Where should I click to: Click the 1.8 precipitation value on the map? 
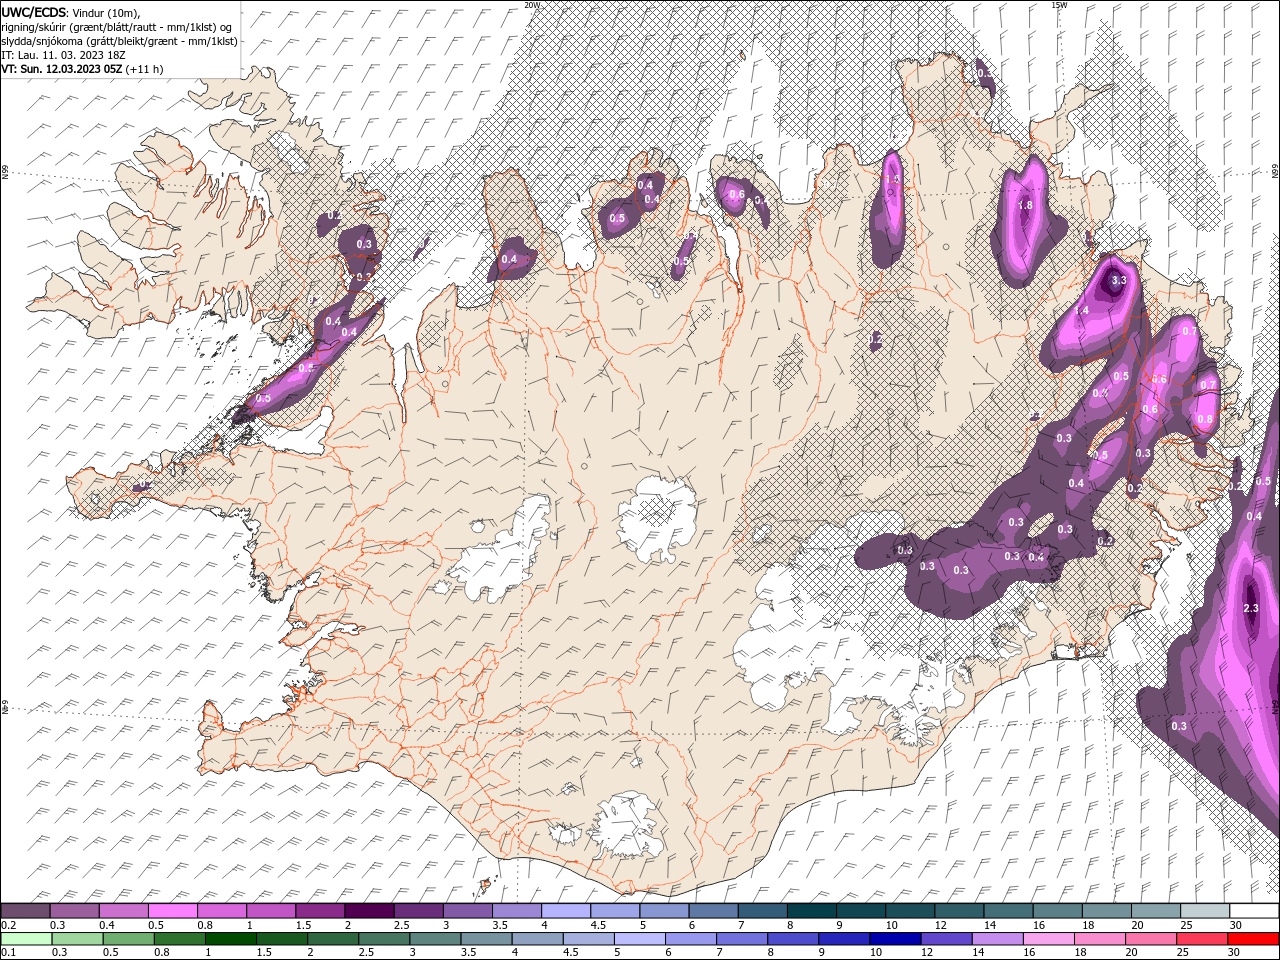pos(1025,205)
